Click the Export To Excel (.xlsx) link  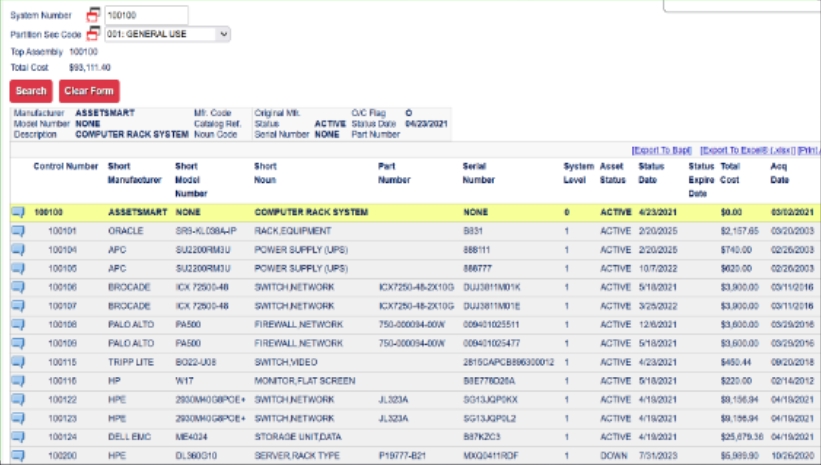pos(748,150)
